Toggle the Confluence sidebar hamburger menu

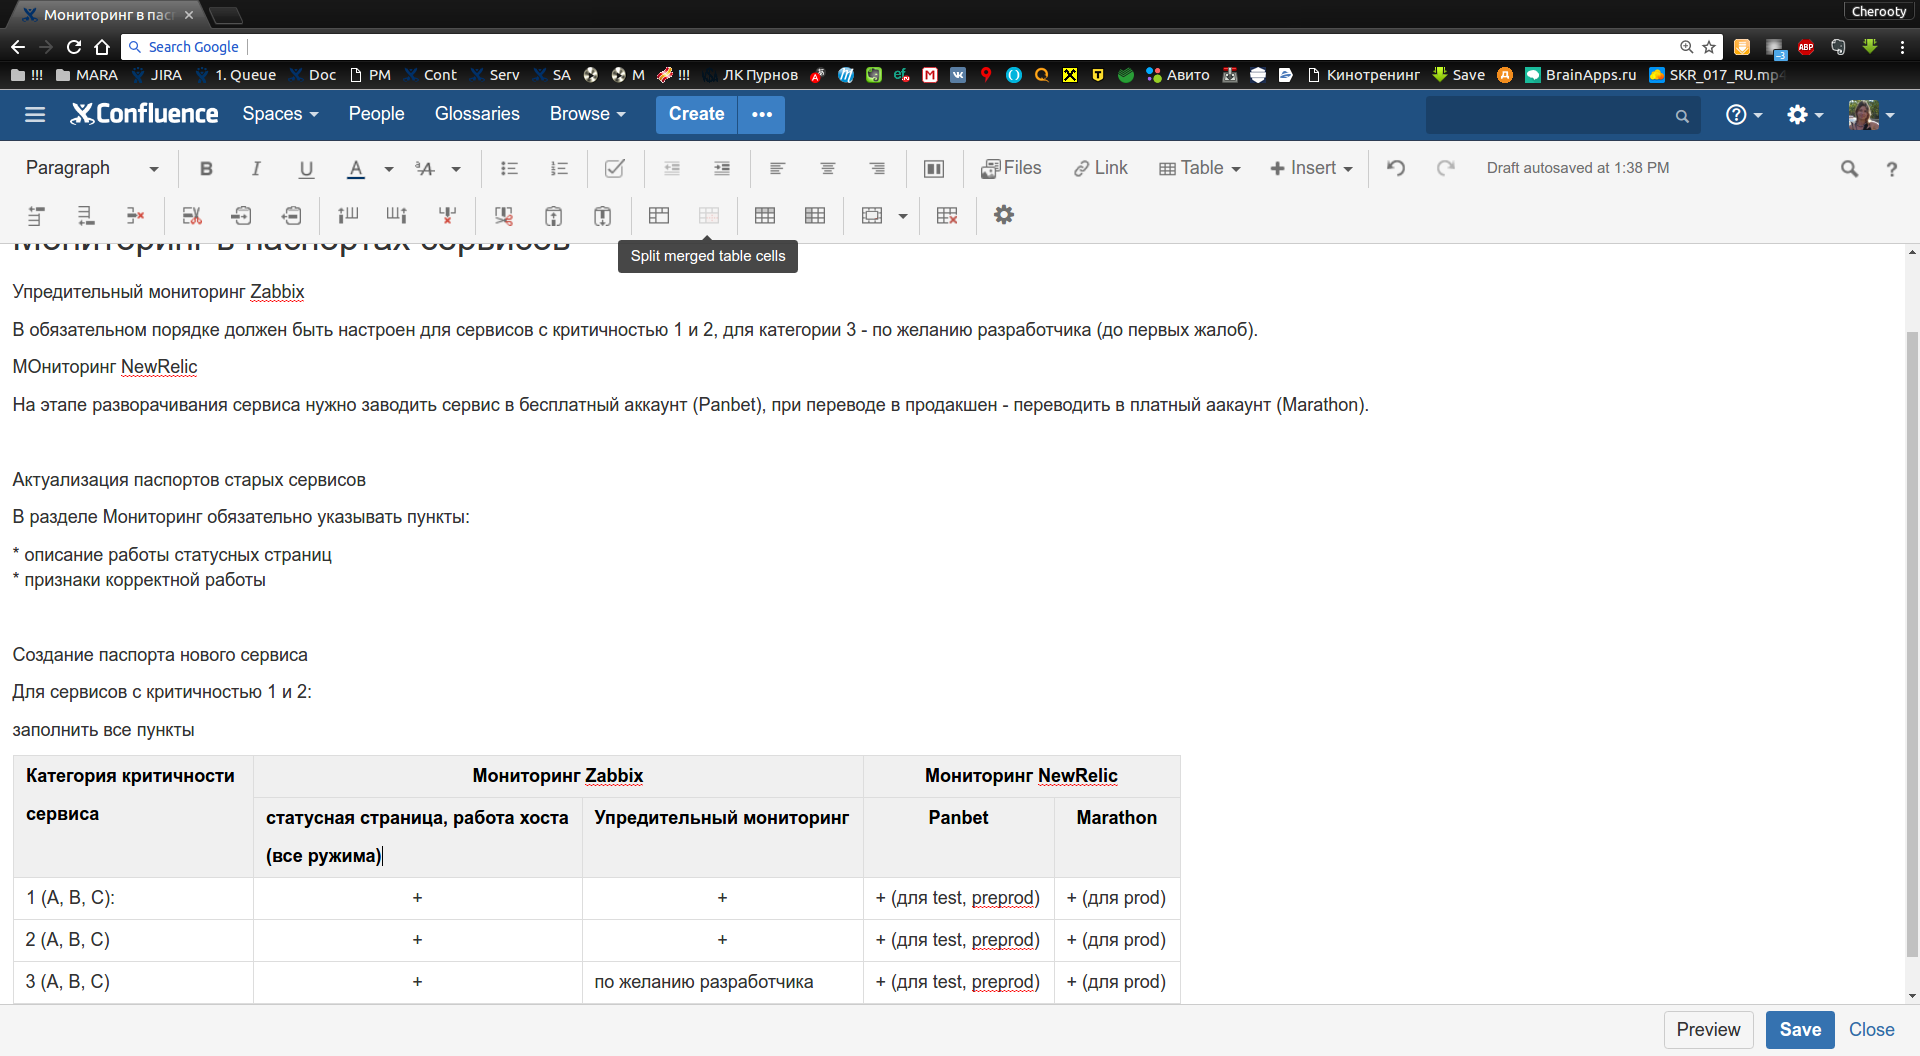(35, 115)
